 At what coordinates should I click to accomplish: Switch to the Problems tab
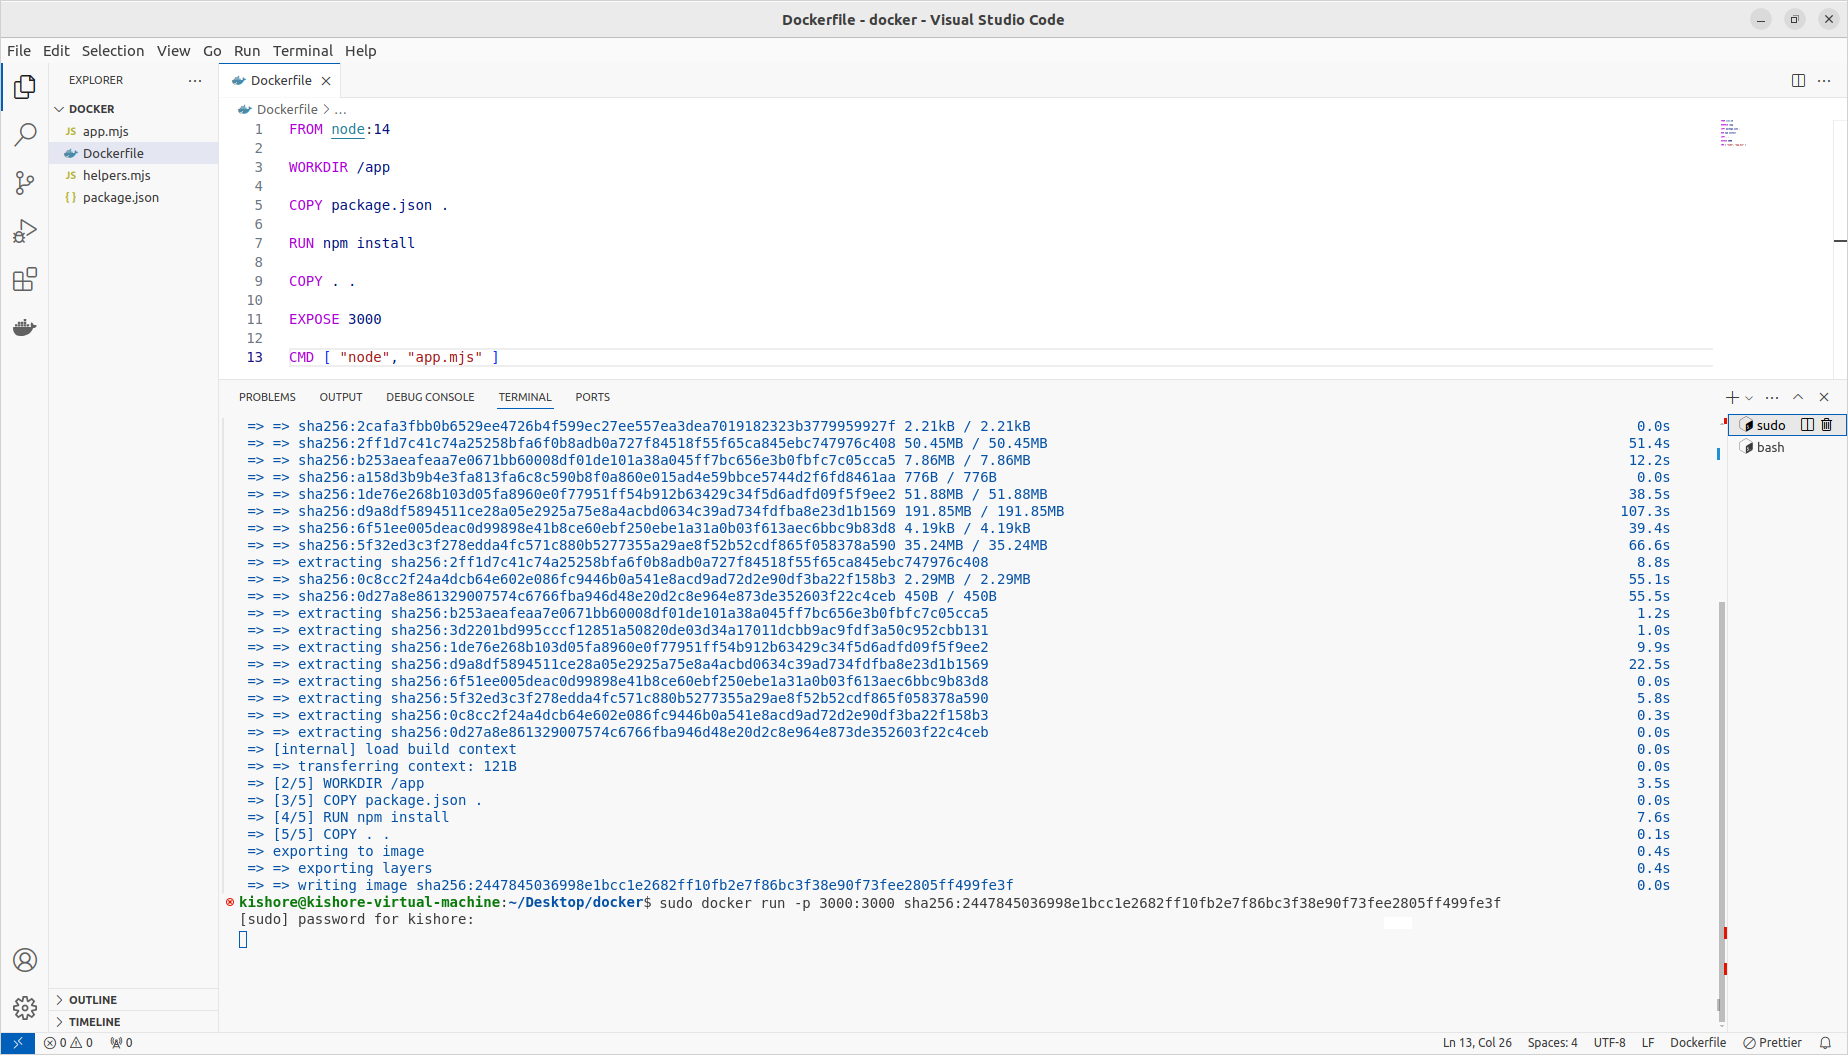267,397
